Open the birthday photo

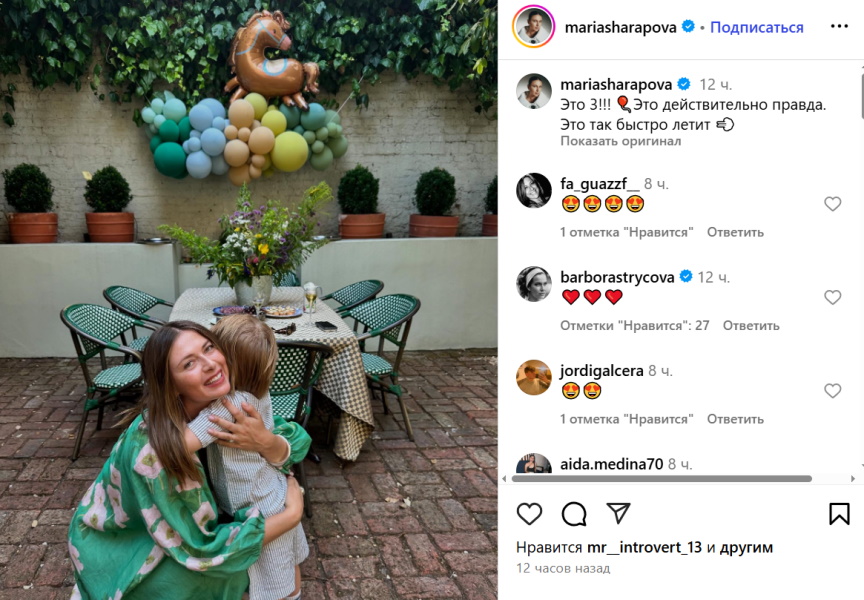(248, 300)
